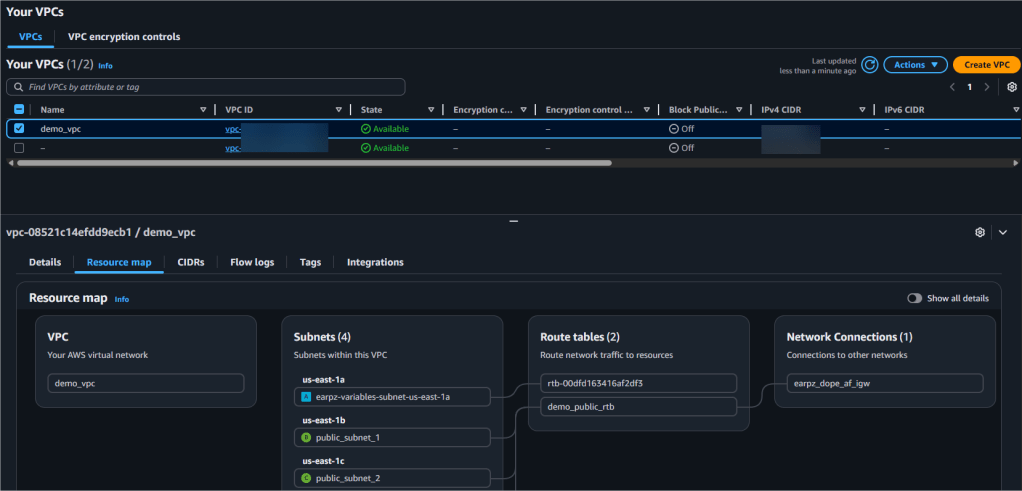This screenshot has height=491, width=1022.
Task: Focus the Find VPCs search field
Action: pyautogui.click(x=206, y=87)
